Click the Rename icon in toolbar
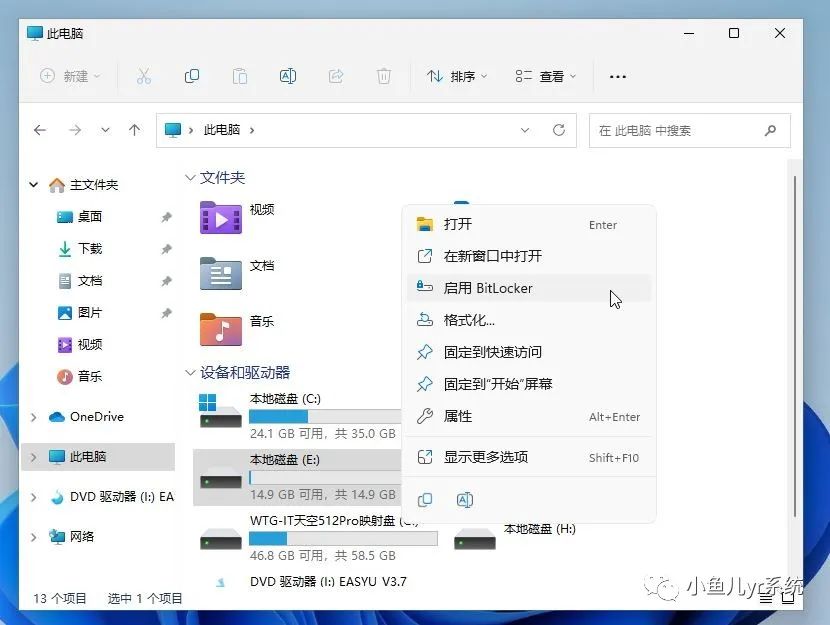Image resolution: width=830 pixels, height=625 pixels. 287,76
